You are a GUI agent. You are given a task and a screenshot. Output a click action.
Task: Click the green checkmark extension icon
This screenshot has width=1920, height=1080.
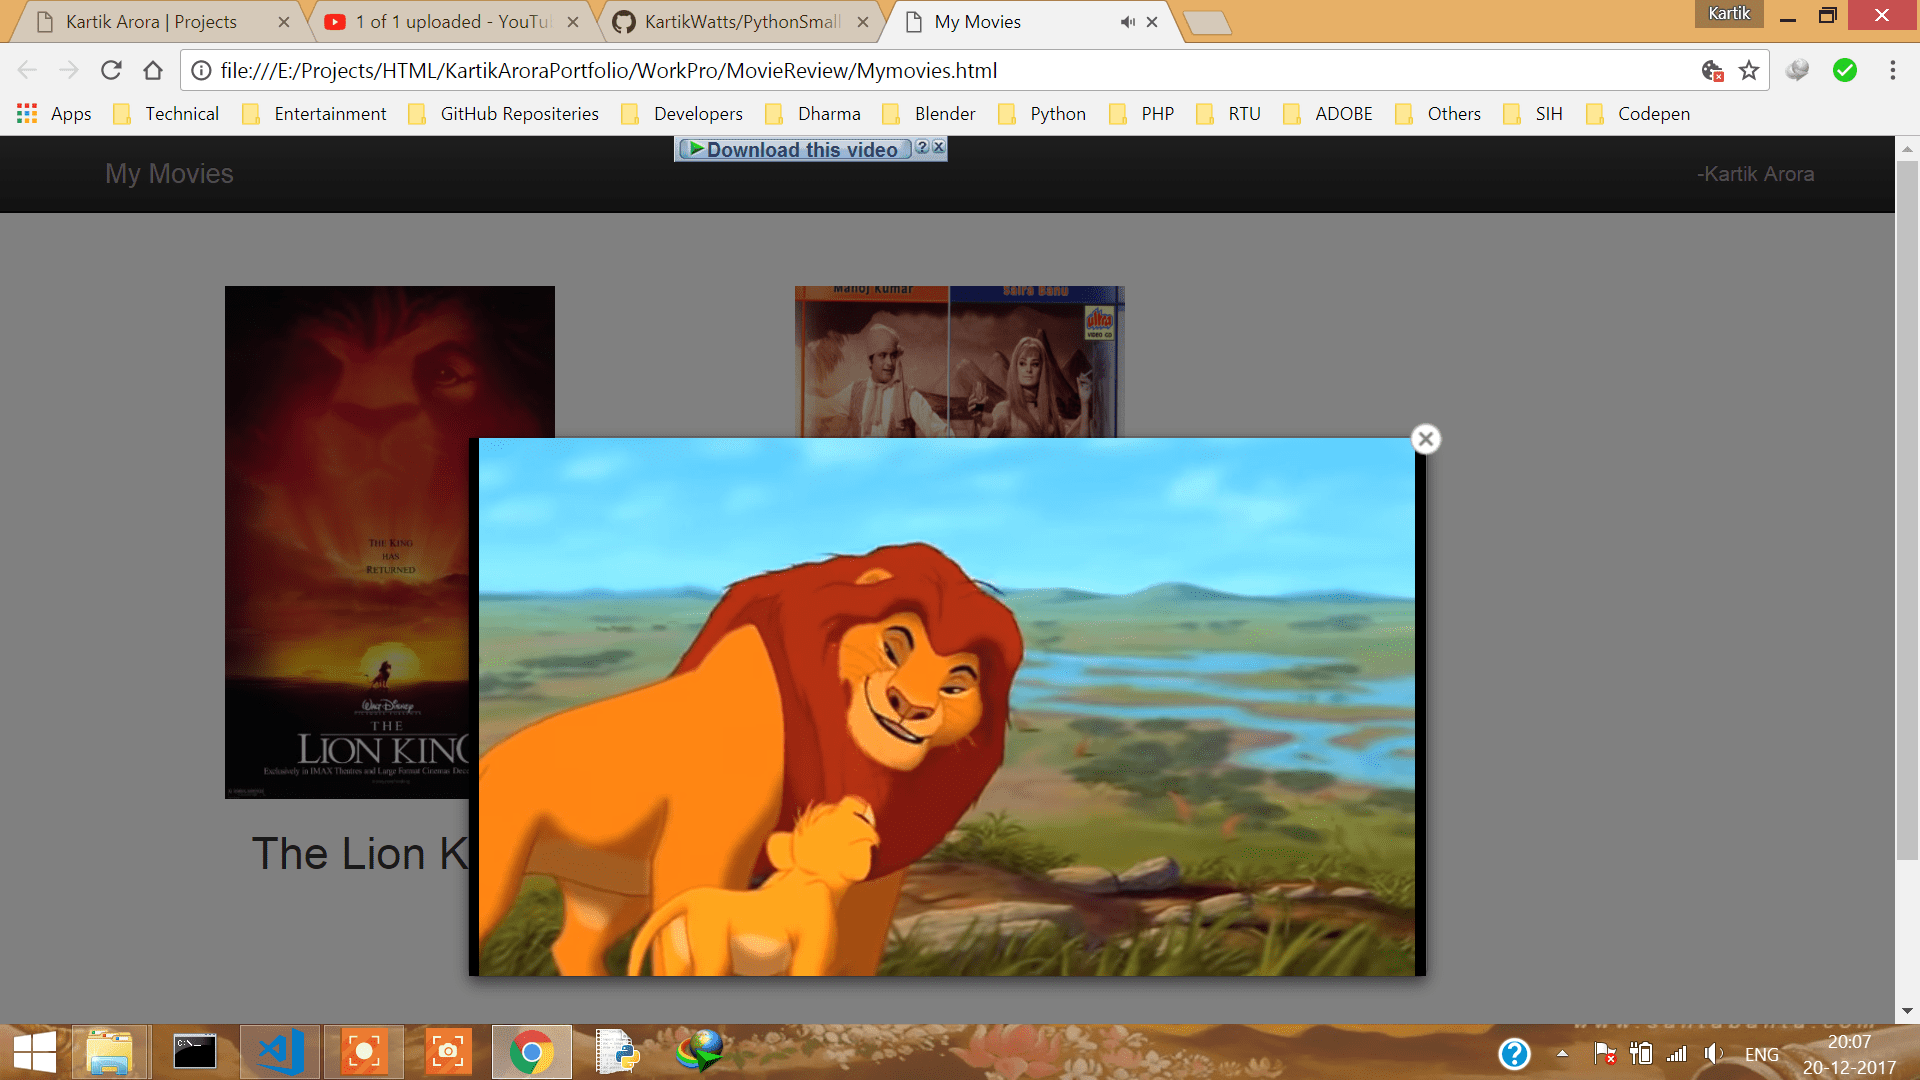click(1845, 70)
